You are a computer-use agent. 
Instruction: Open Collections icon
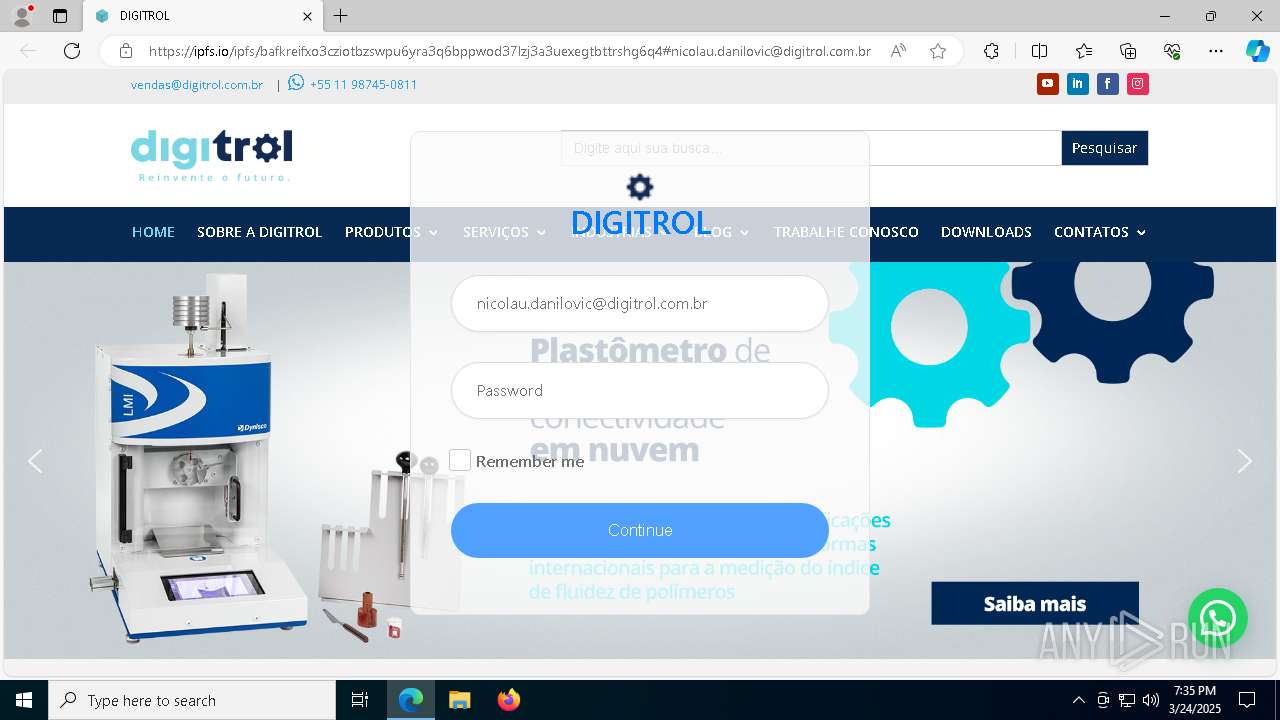[1128, 51]
